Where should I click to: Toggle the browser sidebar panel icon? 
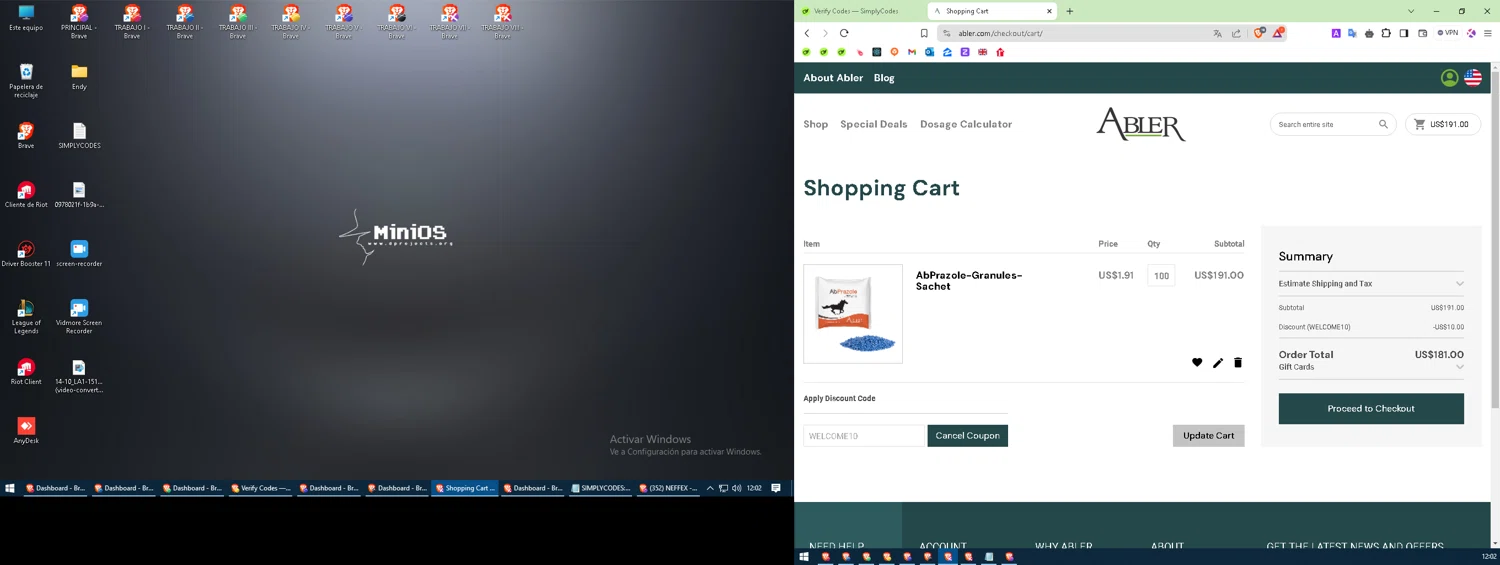(1404, 33)
